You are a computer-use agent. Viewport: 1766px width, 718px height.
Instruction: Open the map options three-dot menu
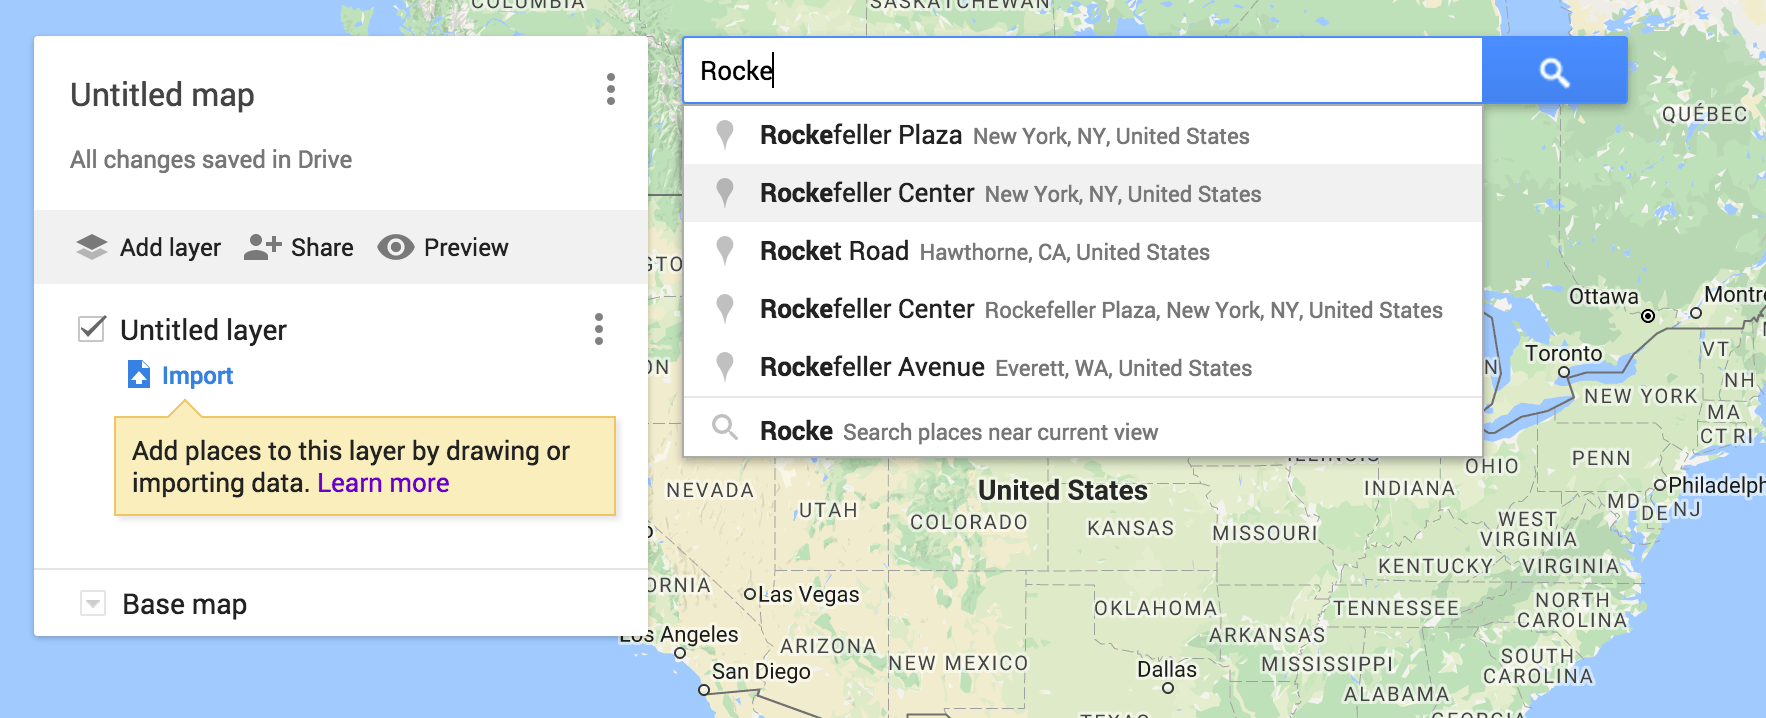click(x=610, y=89)
